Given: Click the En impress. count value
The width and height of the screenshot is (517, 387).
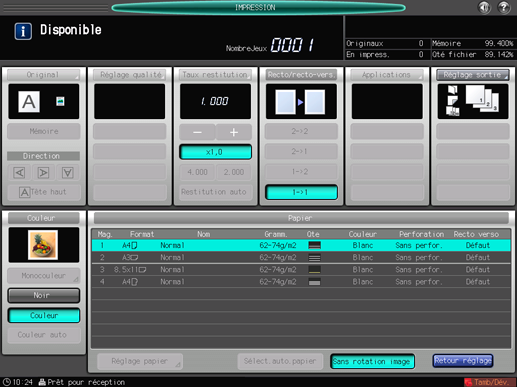Looking at the screenshot, I should pos(421,54).
